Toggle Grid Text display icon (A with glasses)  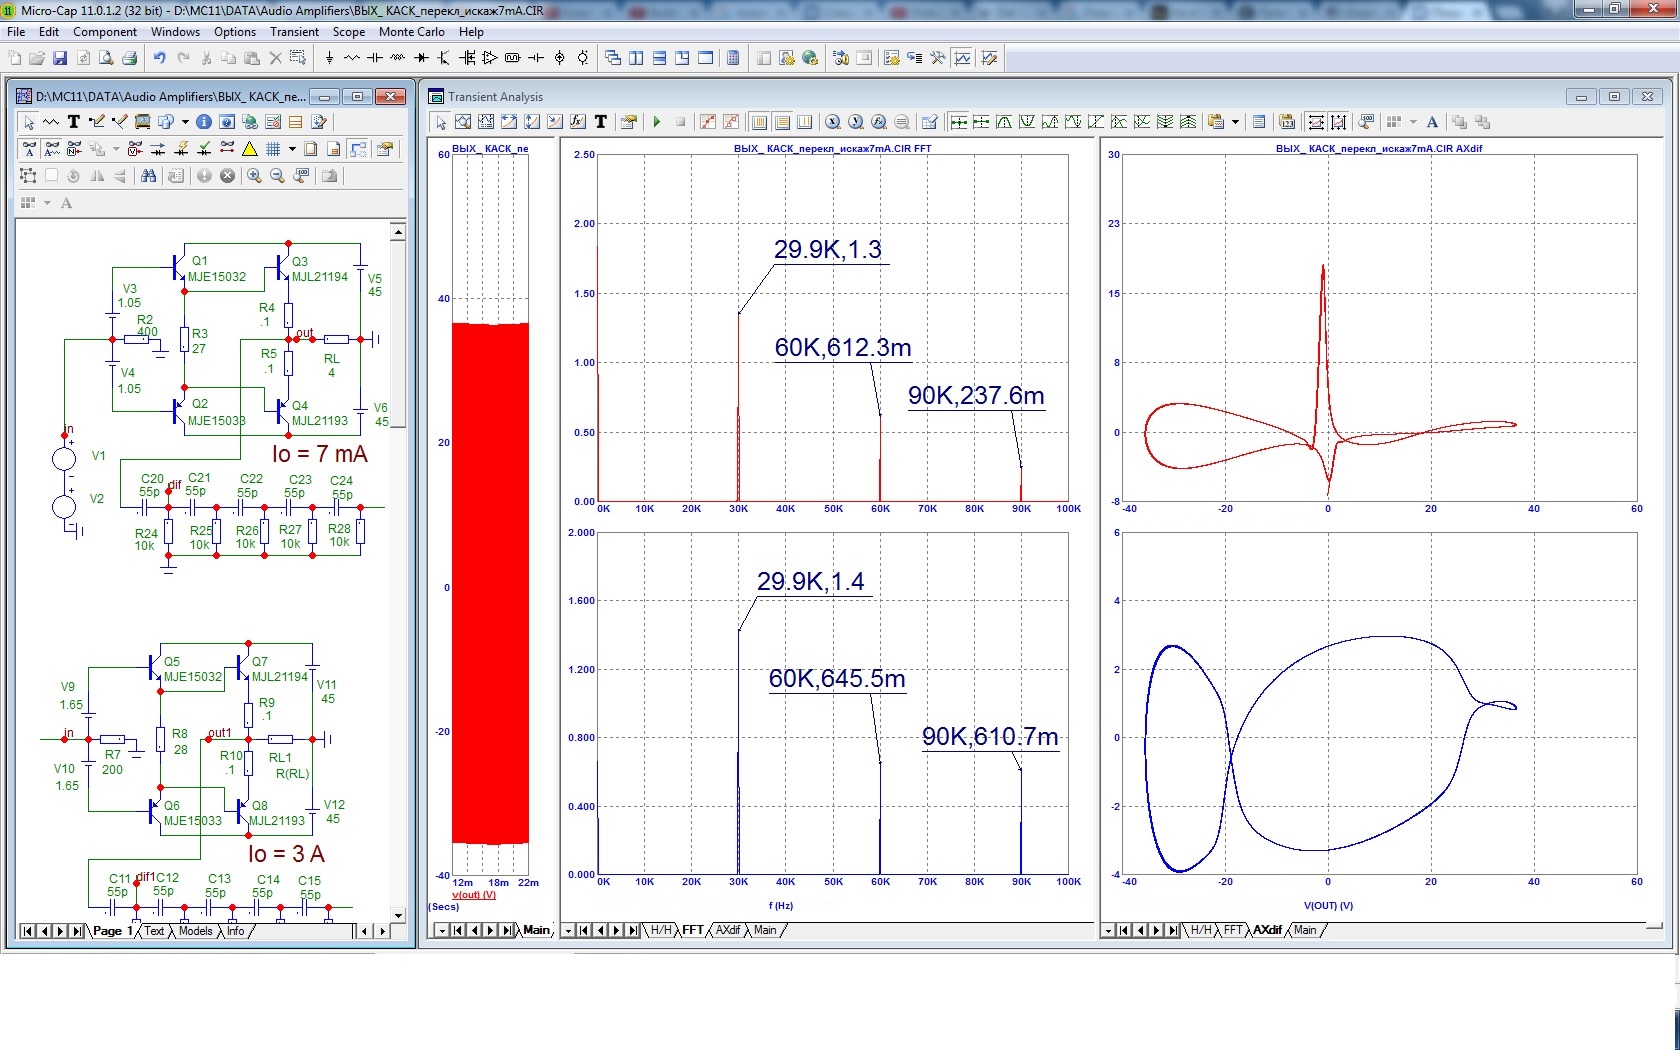pyautogui.click(x=29, y=149)
